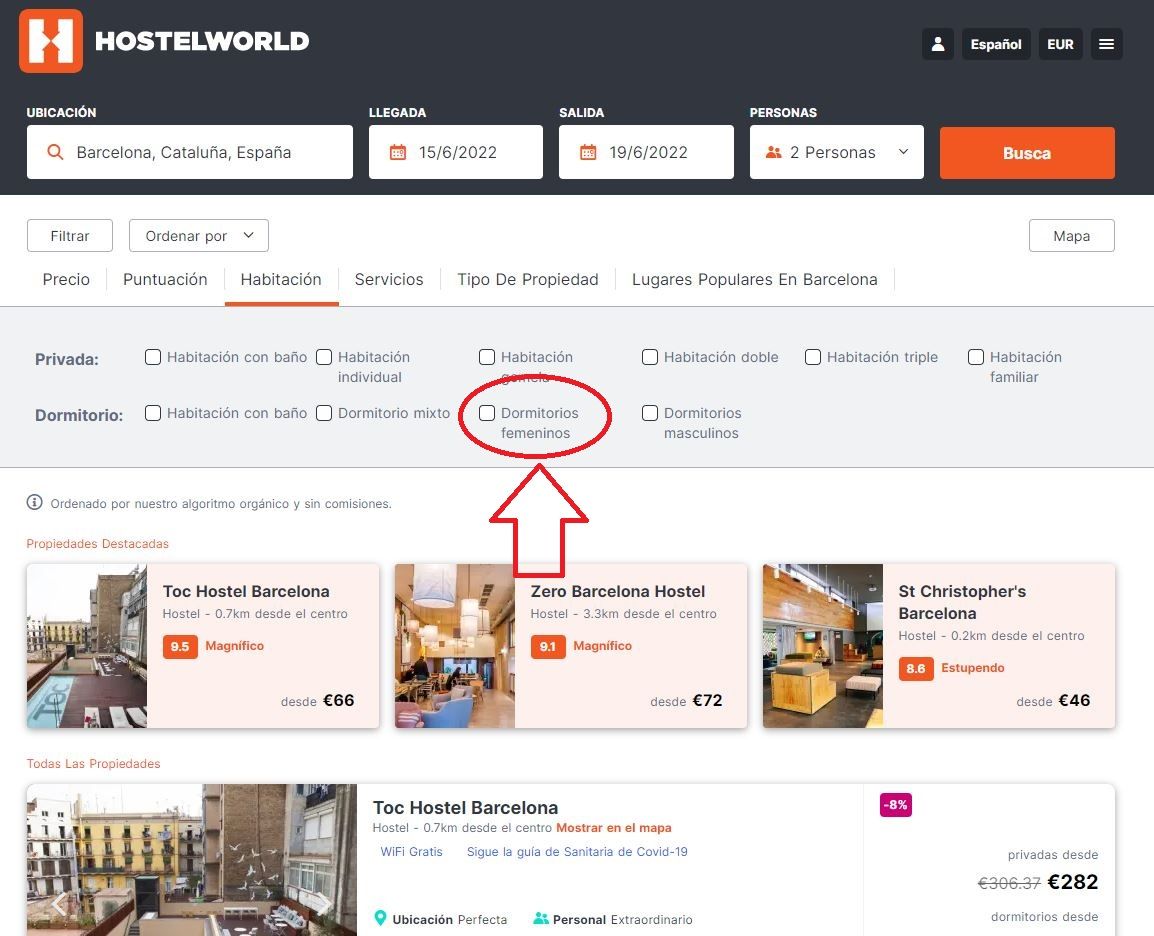Click the 9.5 rating badge

pyautogui.click(x=180, y=647)
